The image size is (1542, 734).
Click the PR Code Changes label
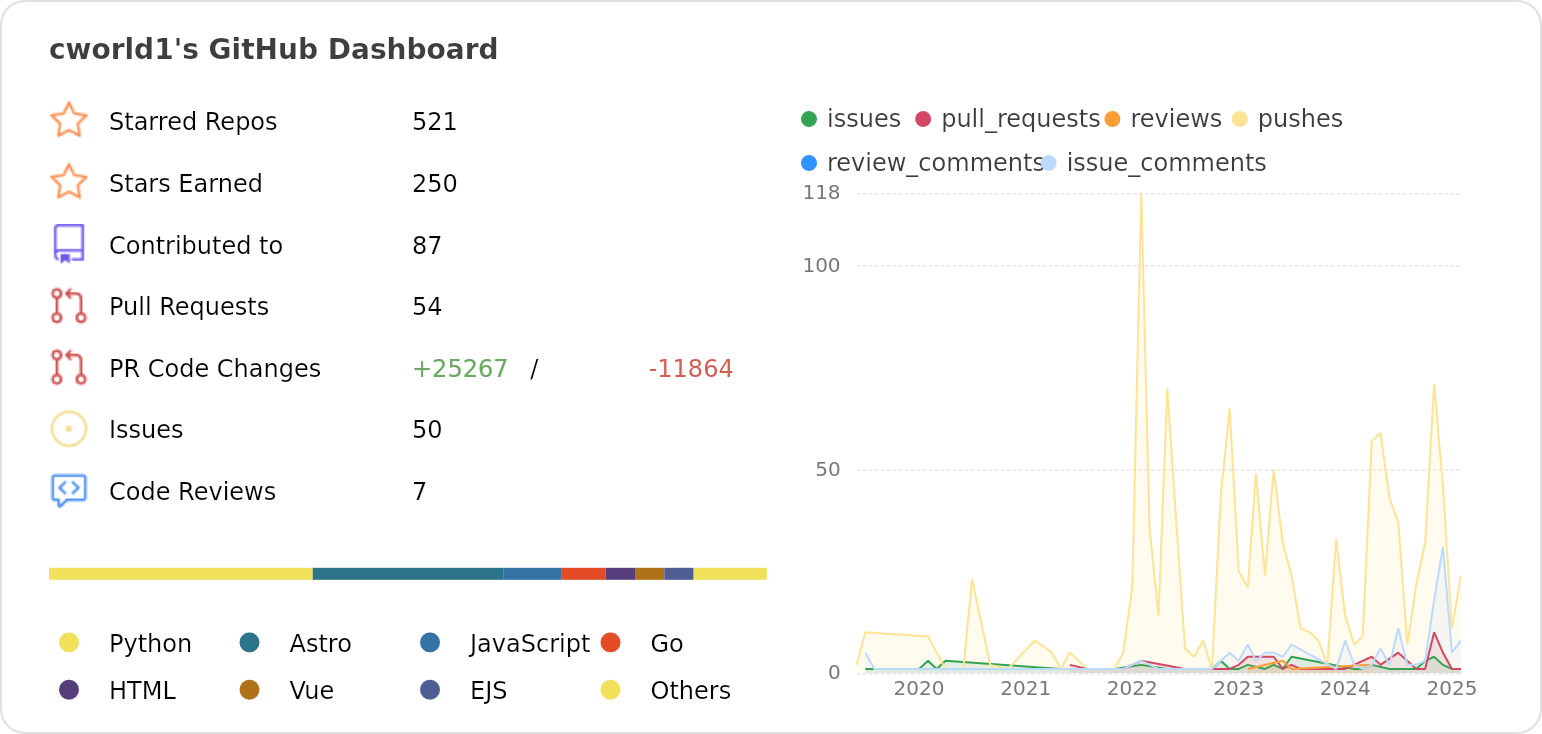tap(215, 369)
